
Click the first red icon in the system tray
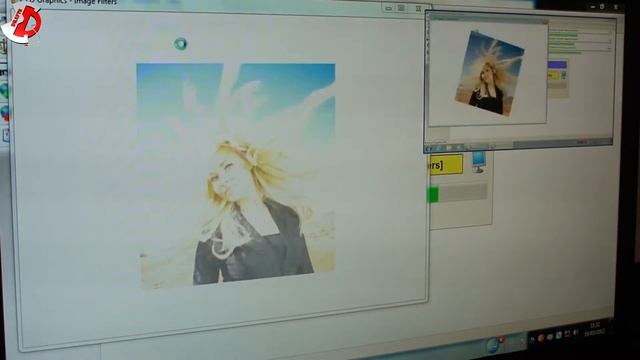tap(541, 338)
